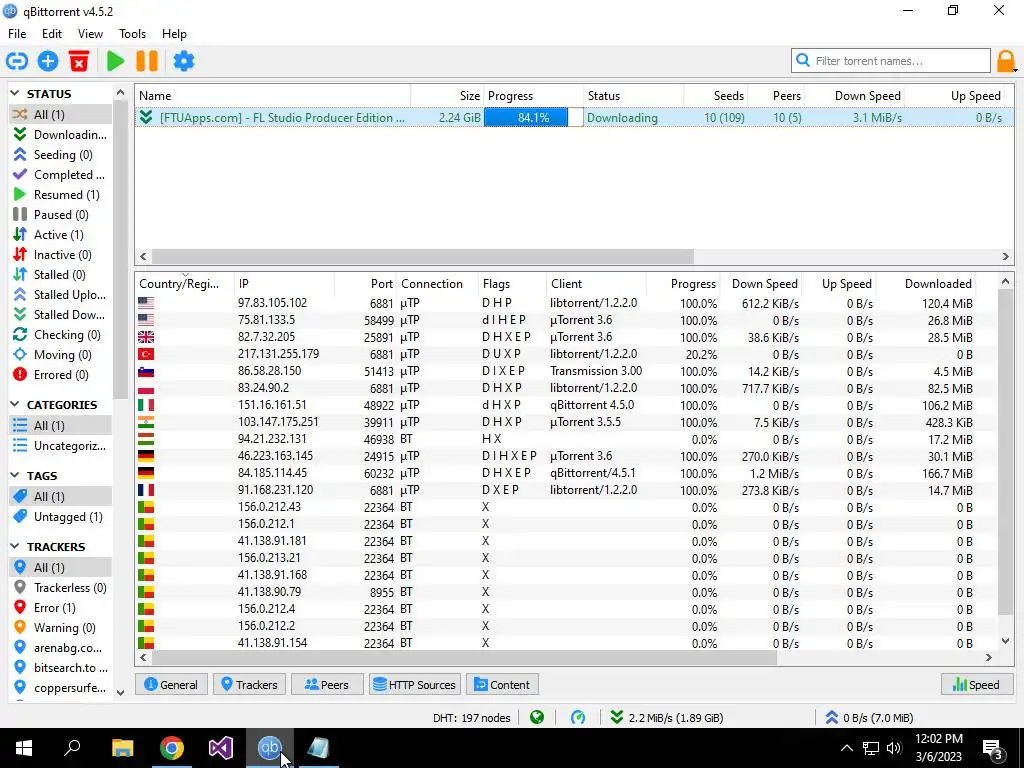
Task: Switch to the Peers tab
Action: (327, 684)
